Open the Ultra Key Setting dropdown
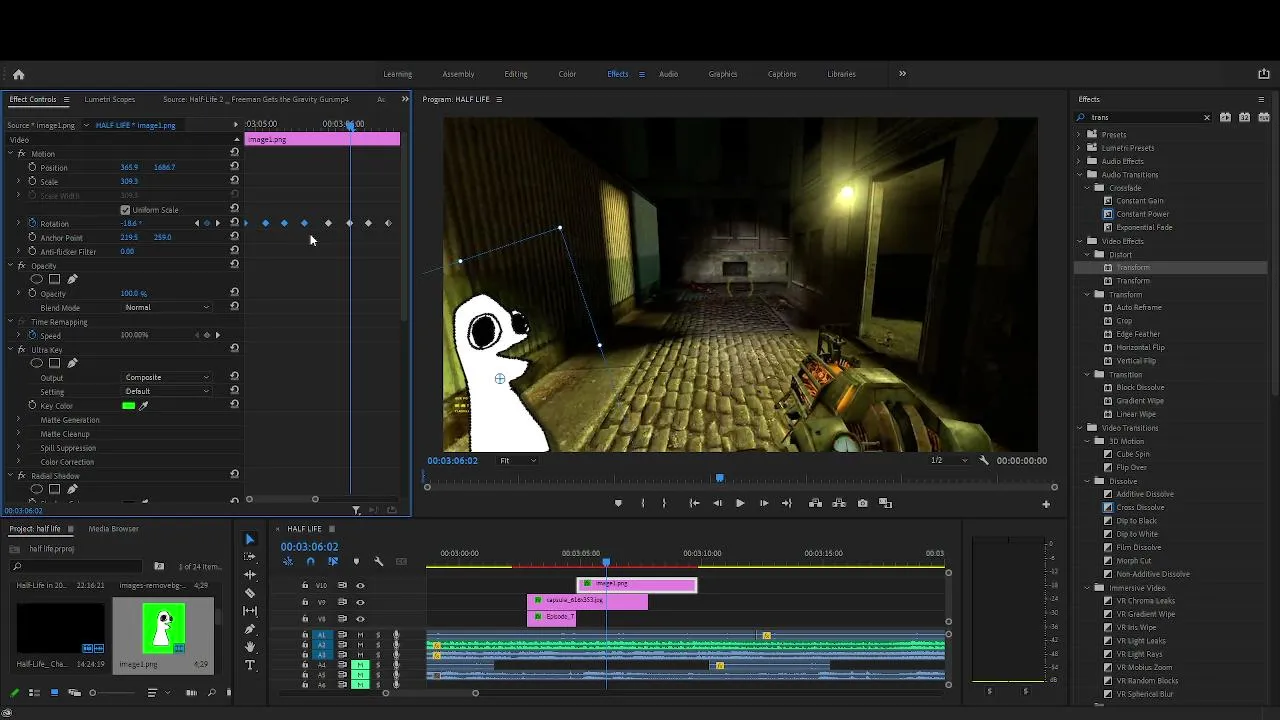Viewport: 1280px width, 720px height. [x=167, y=392]
